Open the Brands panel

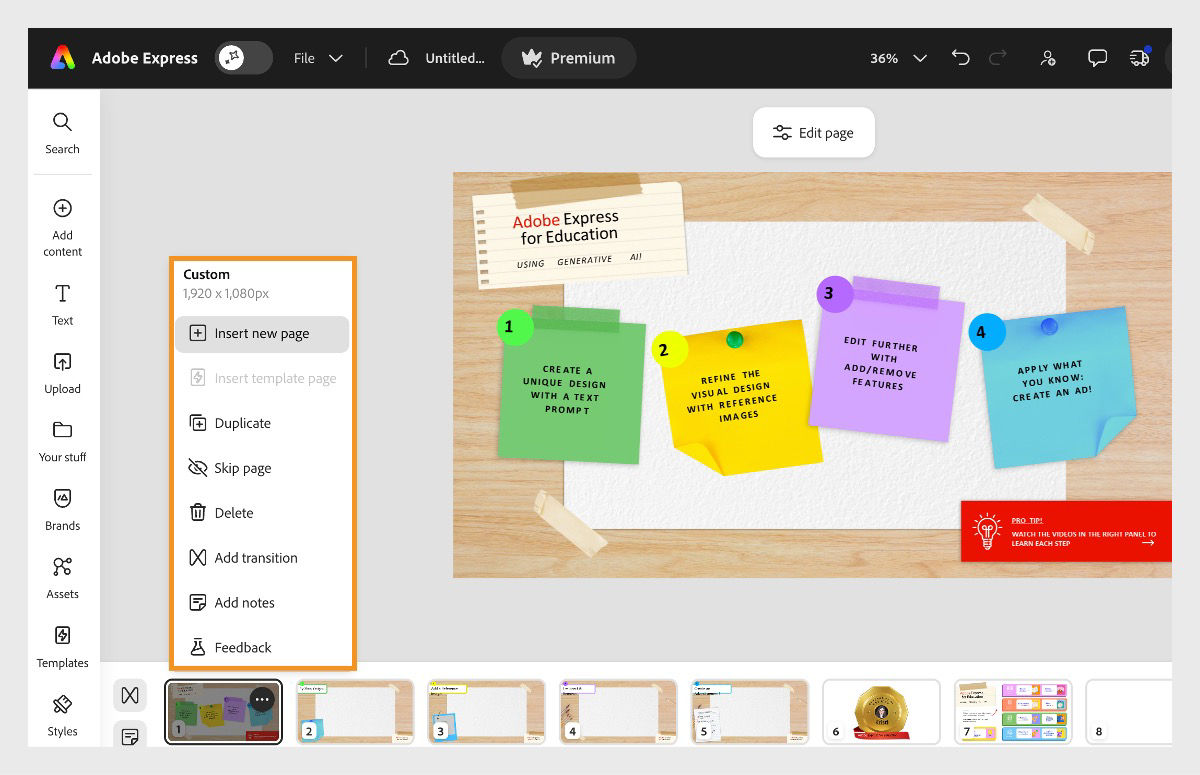pyautogui.click(x=62, y=510)
